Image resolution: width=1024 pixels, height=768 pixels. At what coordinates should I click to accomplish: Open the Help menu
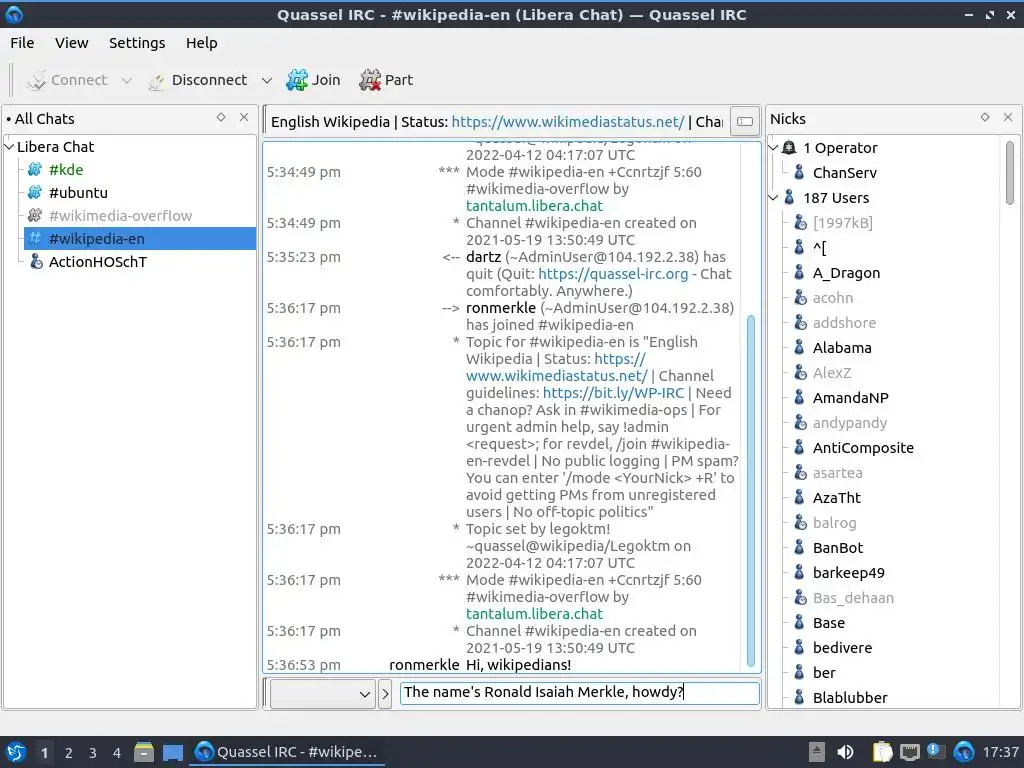201,43
